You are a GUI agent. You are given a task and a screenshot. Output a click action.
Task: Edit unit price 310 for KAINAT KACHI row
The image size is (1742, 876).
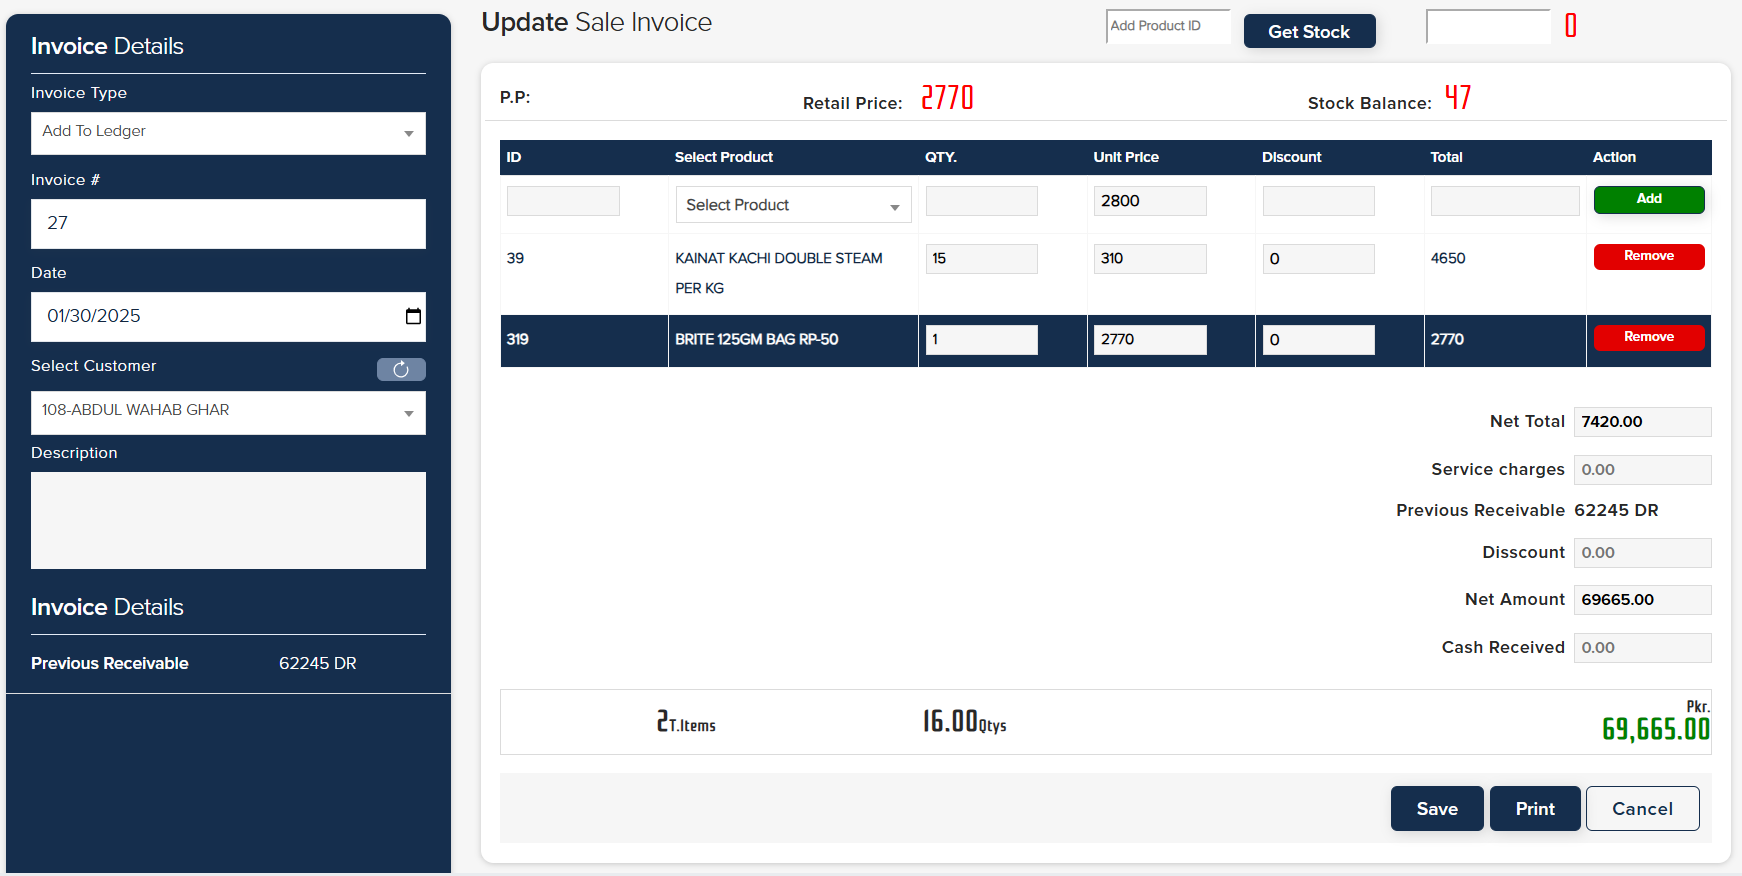[x=1150, y=259]
